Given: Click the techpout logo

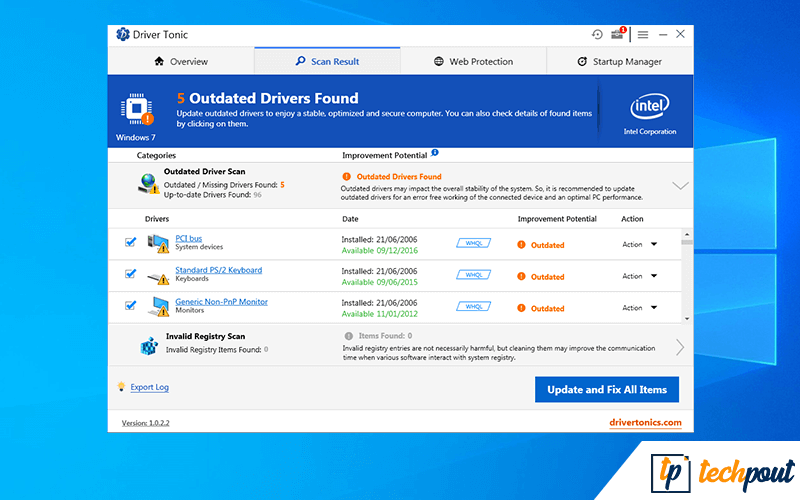Looking at the screenshot, I should pos(722,473).
